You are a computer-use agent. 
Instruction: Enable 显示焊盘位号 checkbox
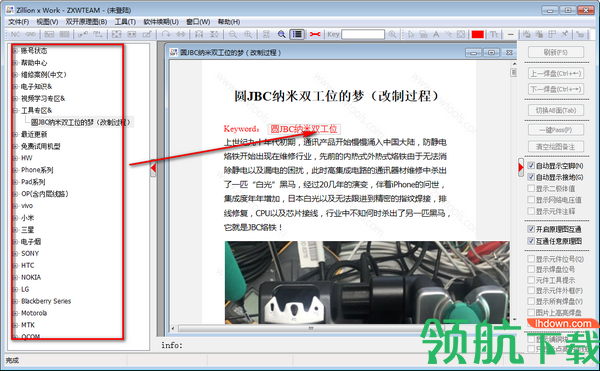[x=531, y=269]
